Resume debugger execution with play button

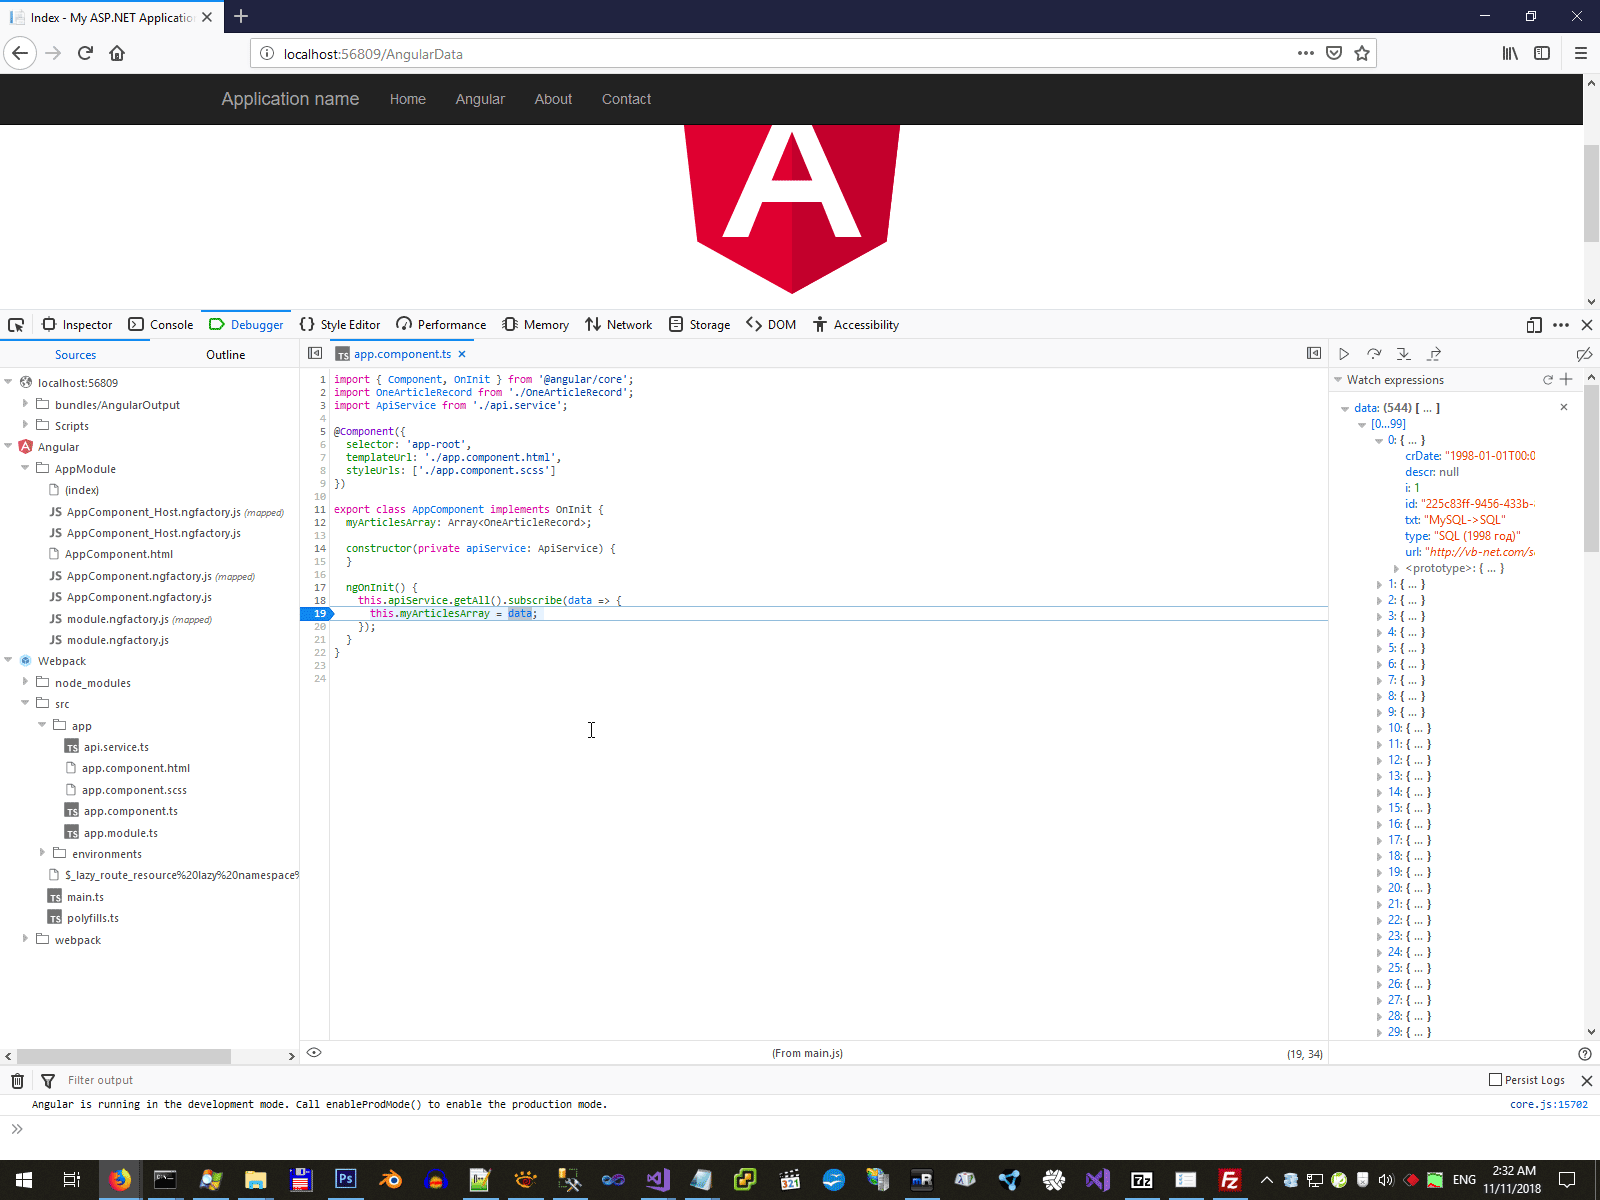coord(1344,354)
